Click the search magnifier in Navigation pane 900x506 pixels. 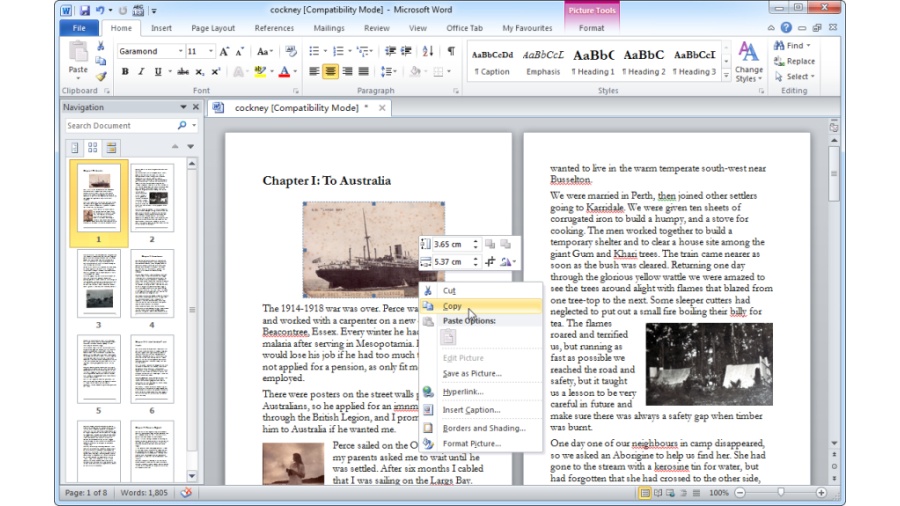(x=182, y=125)
